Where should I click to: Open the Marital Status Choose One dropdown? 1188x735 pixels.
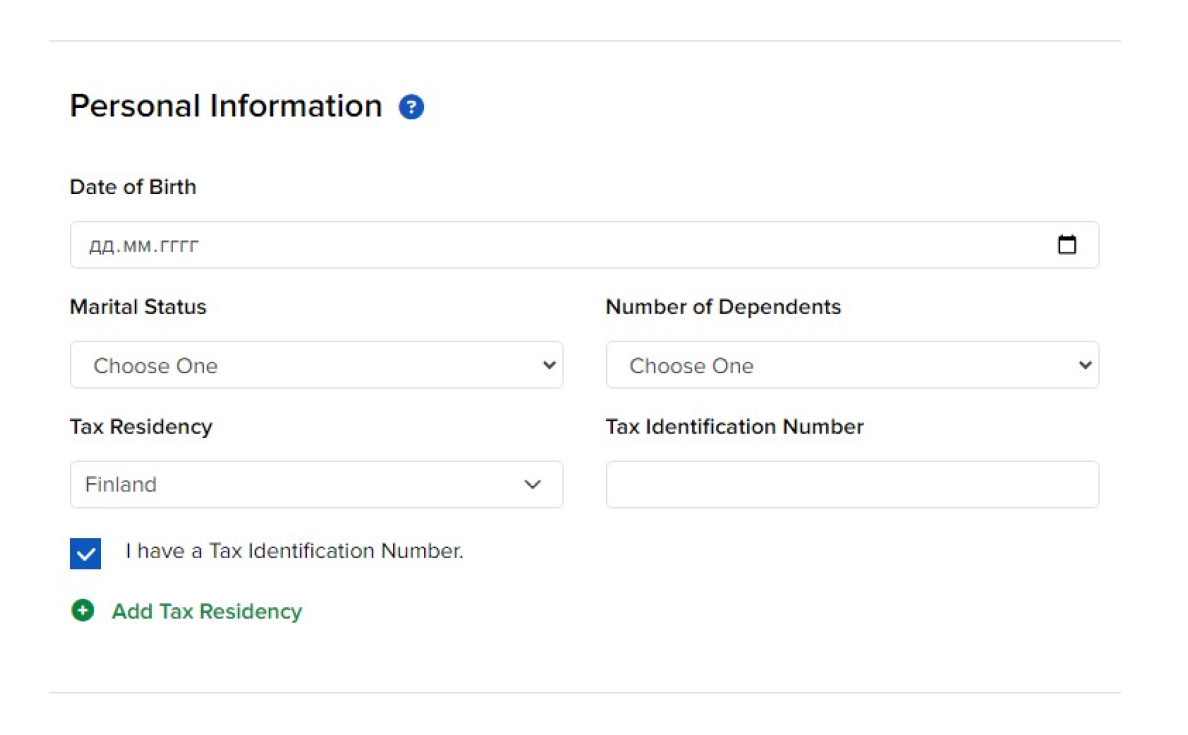pos(316,365)
